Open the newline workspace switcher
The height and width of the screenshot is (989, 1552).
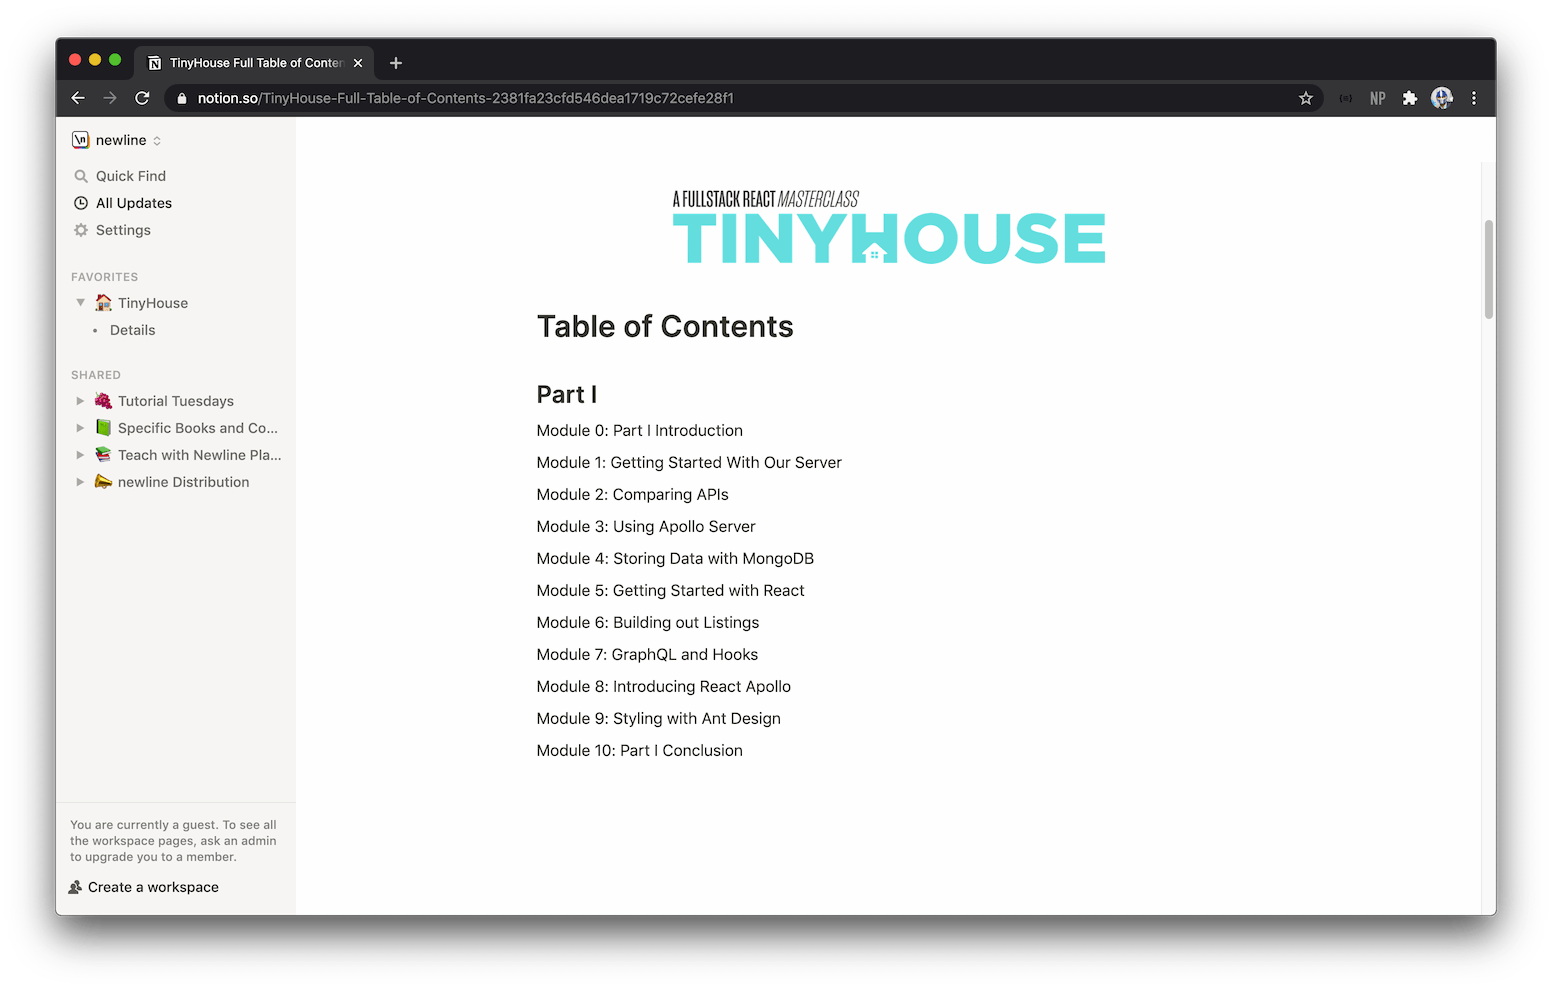[117, 140]
